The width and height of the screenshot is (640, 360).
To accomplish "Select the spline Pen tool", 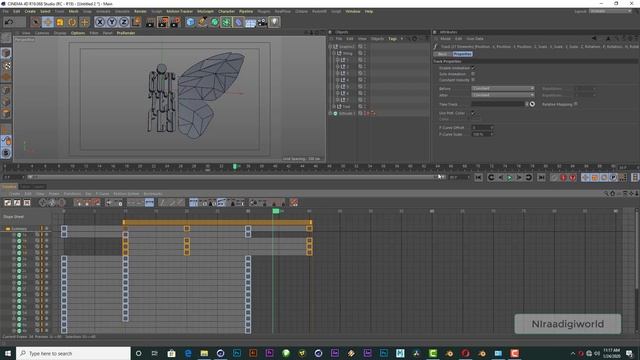I will pos(202,22).
